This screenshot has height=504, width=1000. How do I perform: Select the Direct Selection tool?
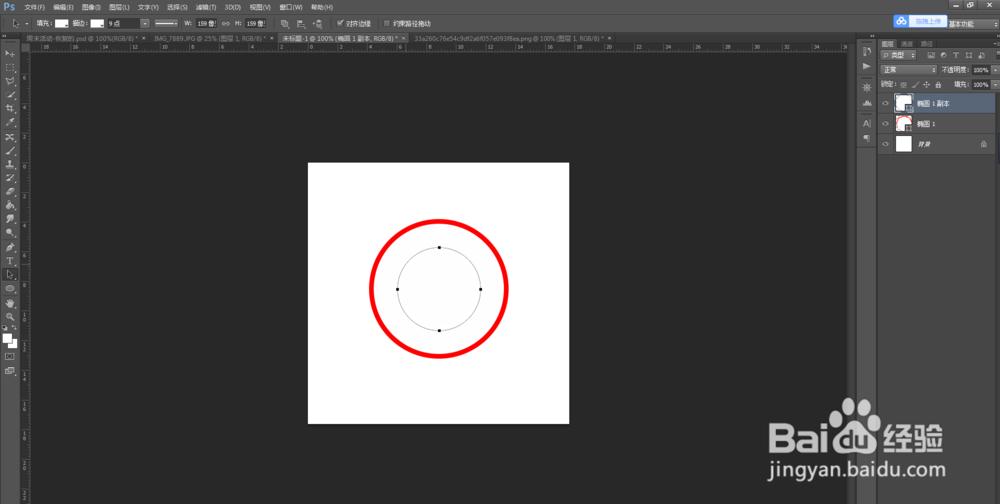click(x=10, y=275)
